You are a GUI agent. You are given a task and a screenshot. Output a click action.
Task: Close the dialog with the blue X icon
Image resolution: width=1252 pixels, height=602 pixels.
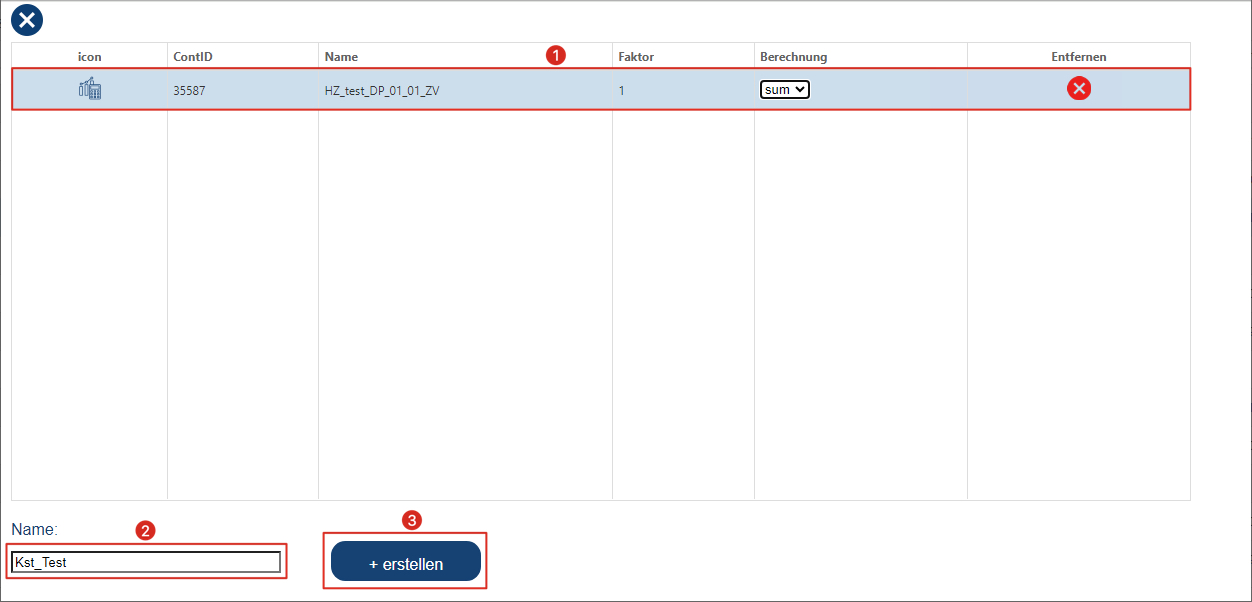[27, 19]
